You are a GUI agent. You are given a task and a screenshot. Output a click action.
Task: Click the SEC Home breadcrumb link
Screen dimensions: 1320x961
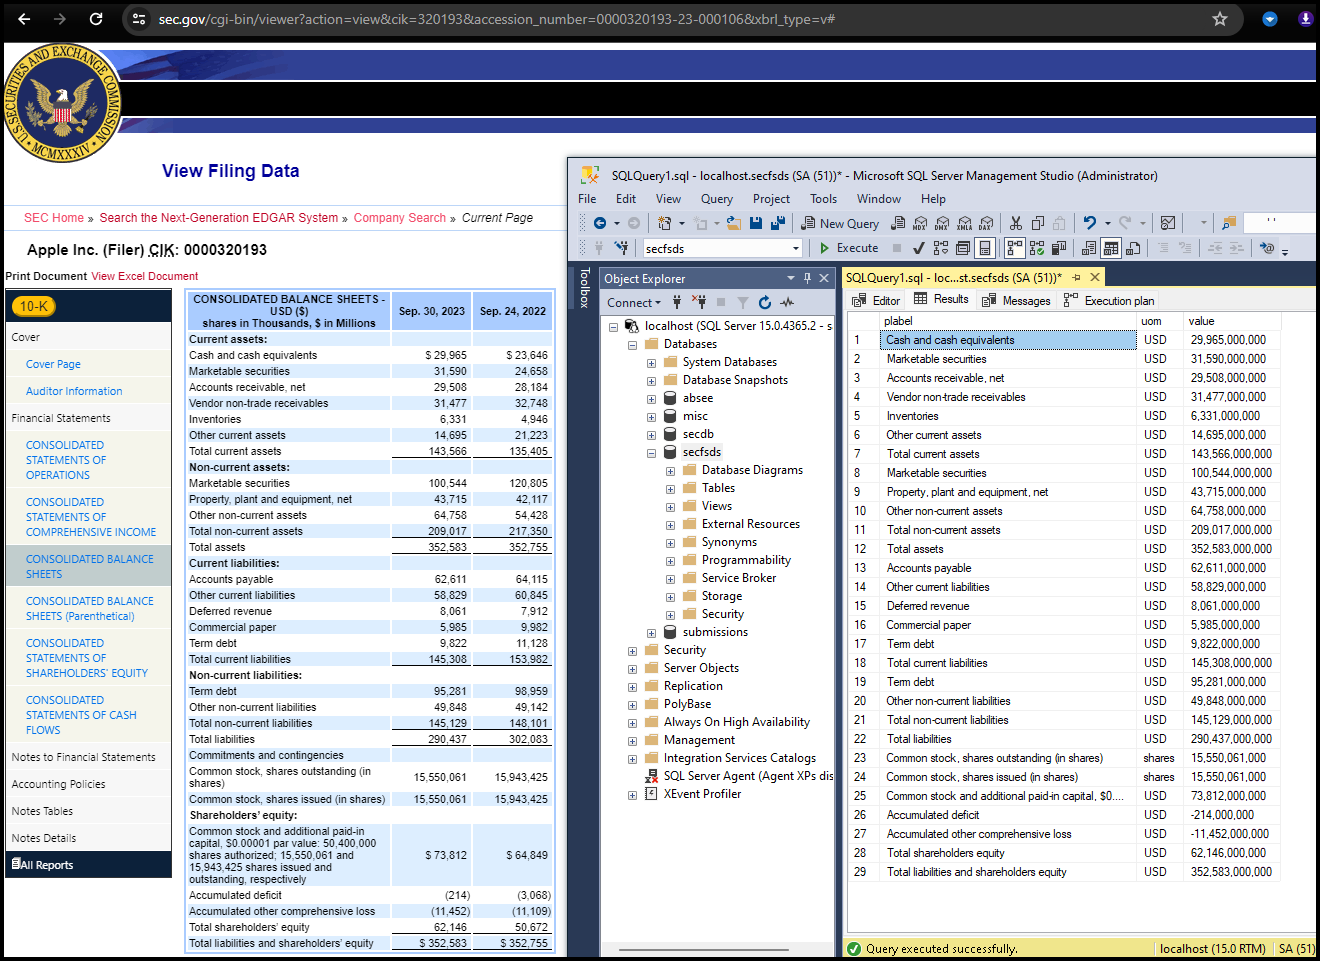[x=54, y=218]
